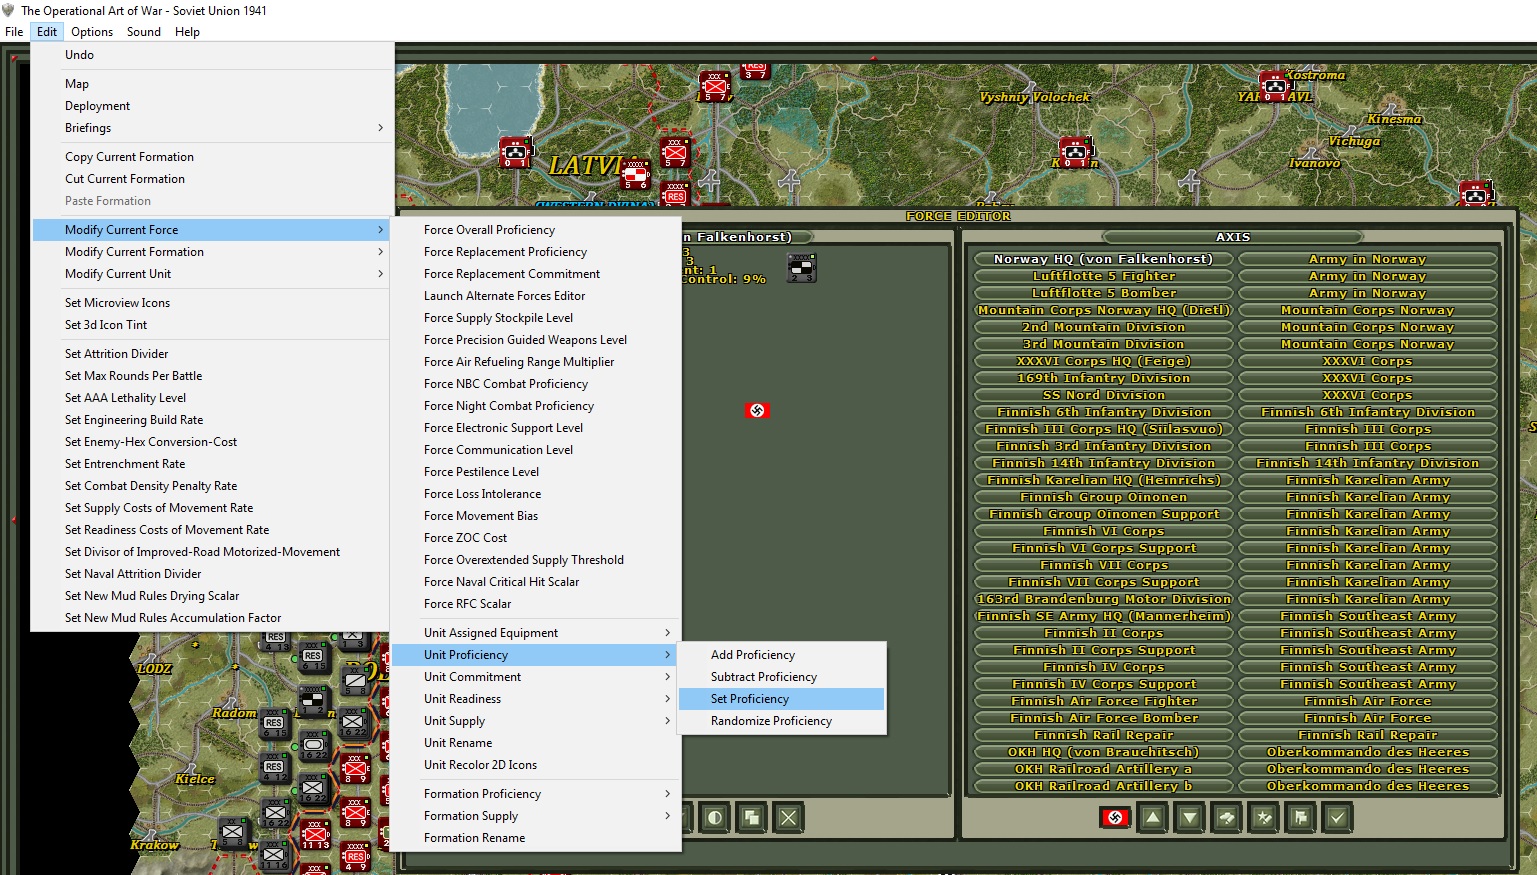
Task: Select Finnish Group Oinonen formation
Action: coord(1103,497)
